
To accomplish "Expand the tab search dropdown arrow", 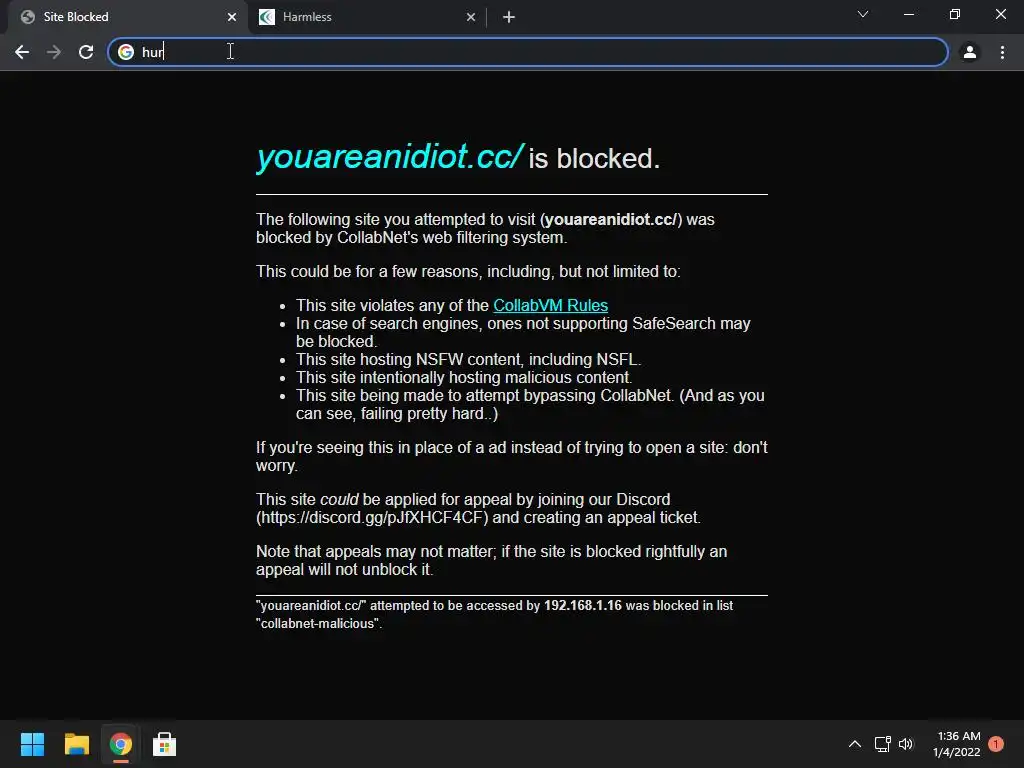I will 863,14.
